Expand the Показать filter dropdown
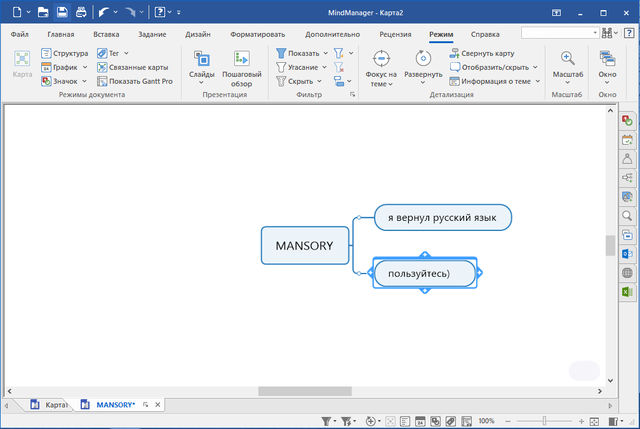 pyautogui.click(x=326, y=53)
